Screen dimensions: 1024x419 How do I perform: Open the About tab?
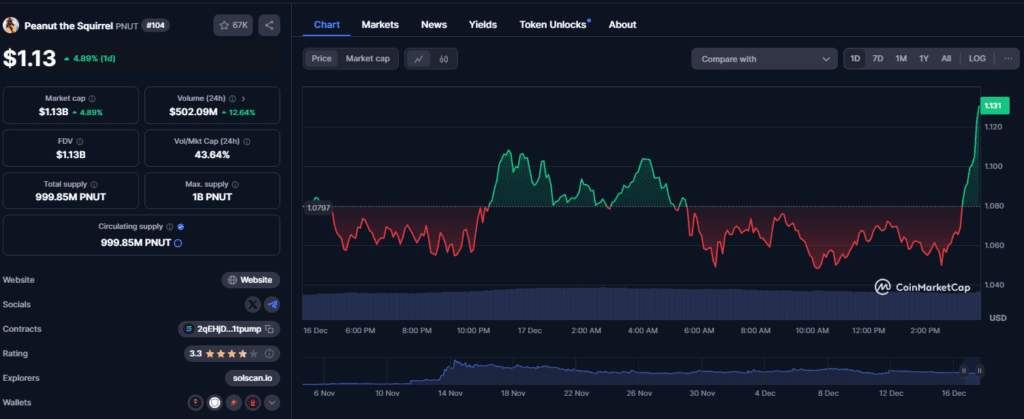(622, 25)
